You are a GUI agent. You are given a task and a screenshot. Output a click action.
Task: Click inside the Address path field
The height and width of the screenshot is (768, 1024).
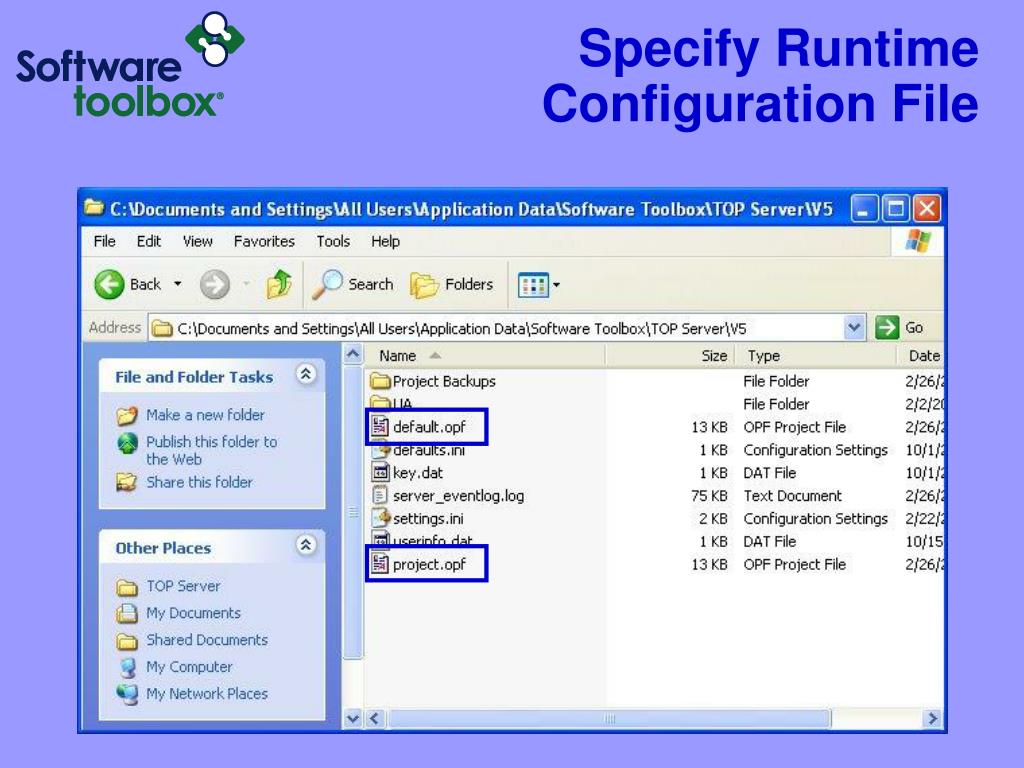[x=496, y=328]
